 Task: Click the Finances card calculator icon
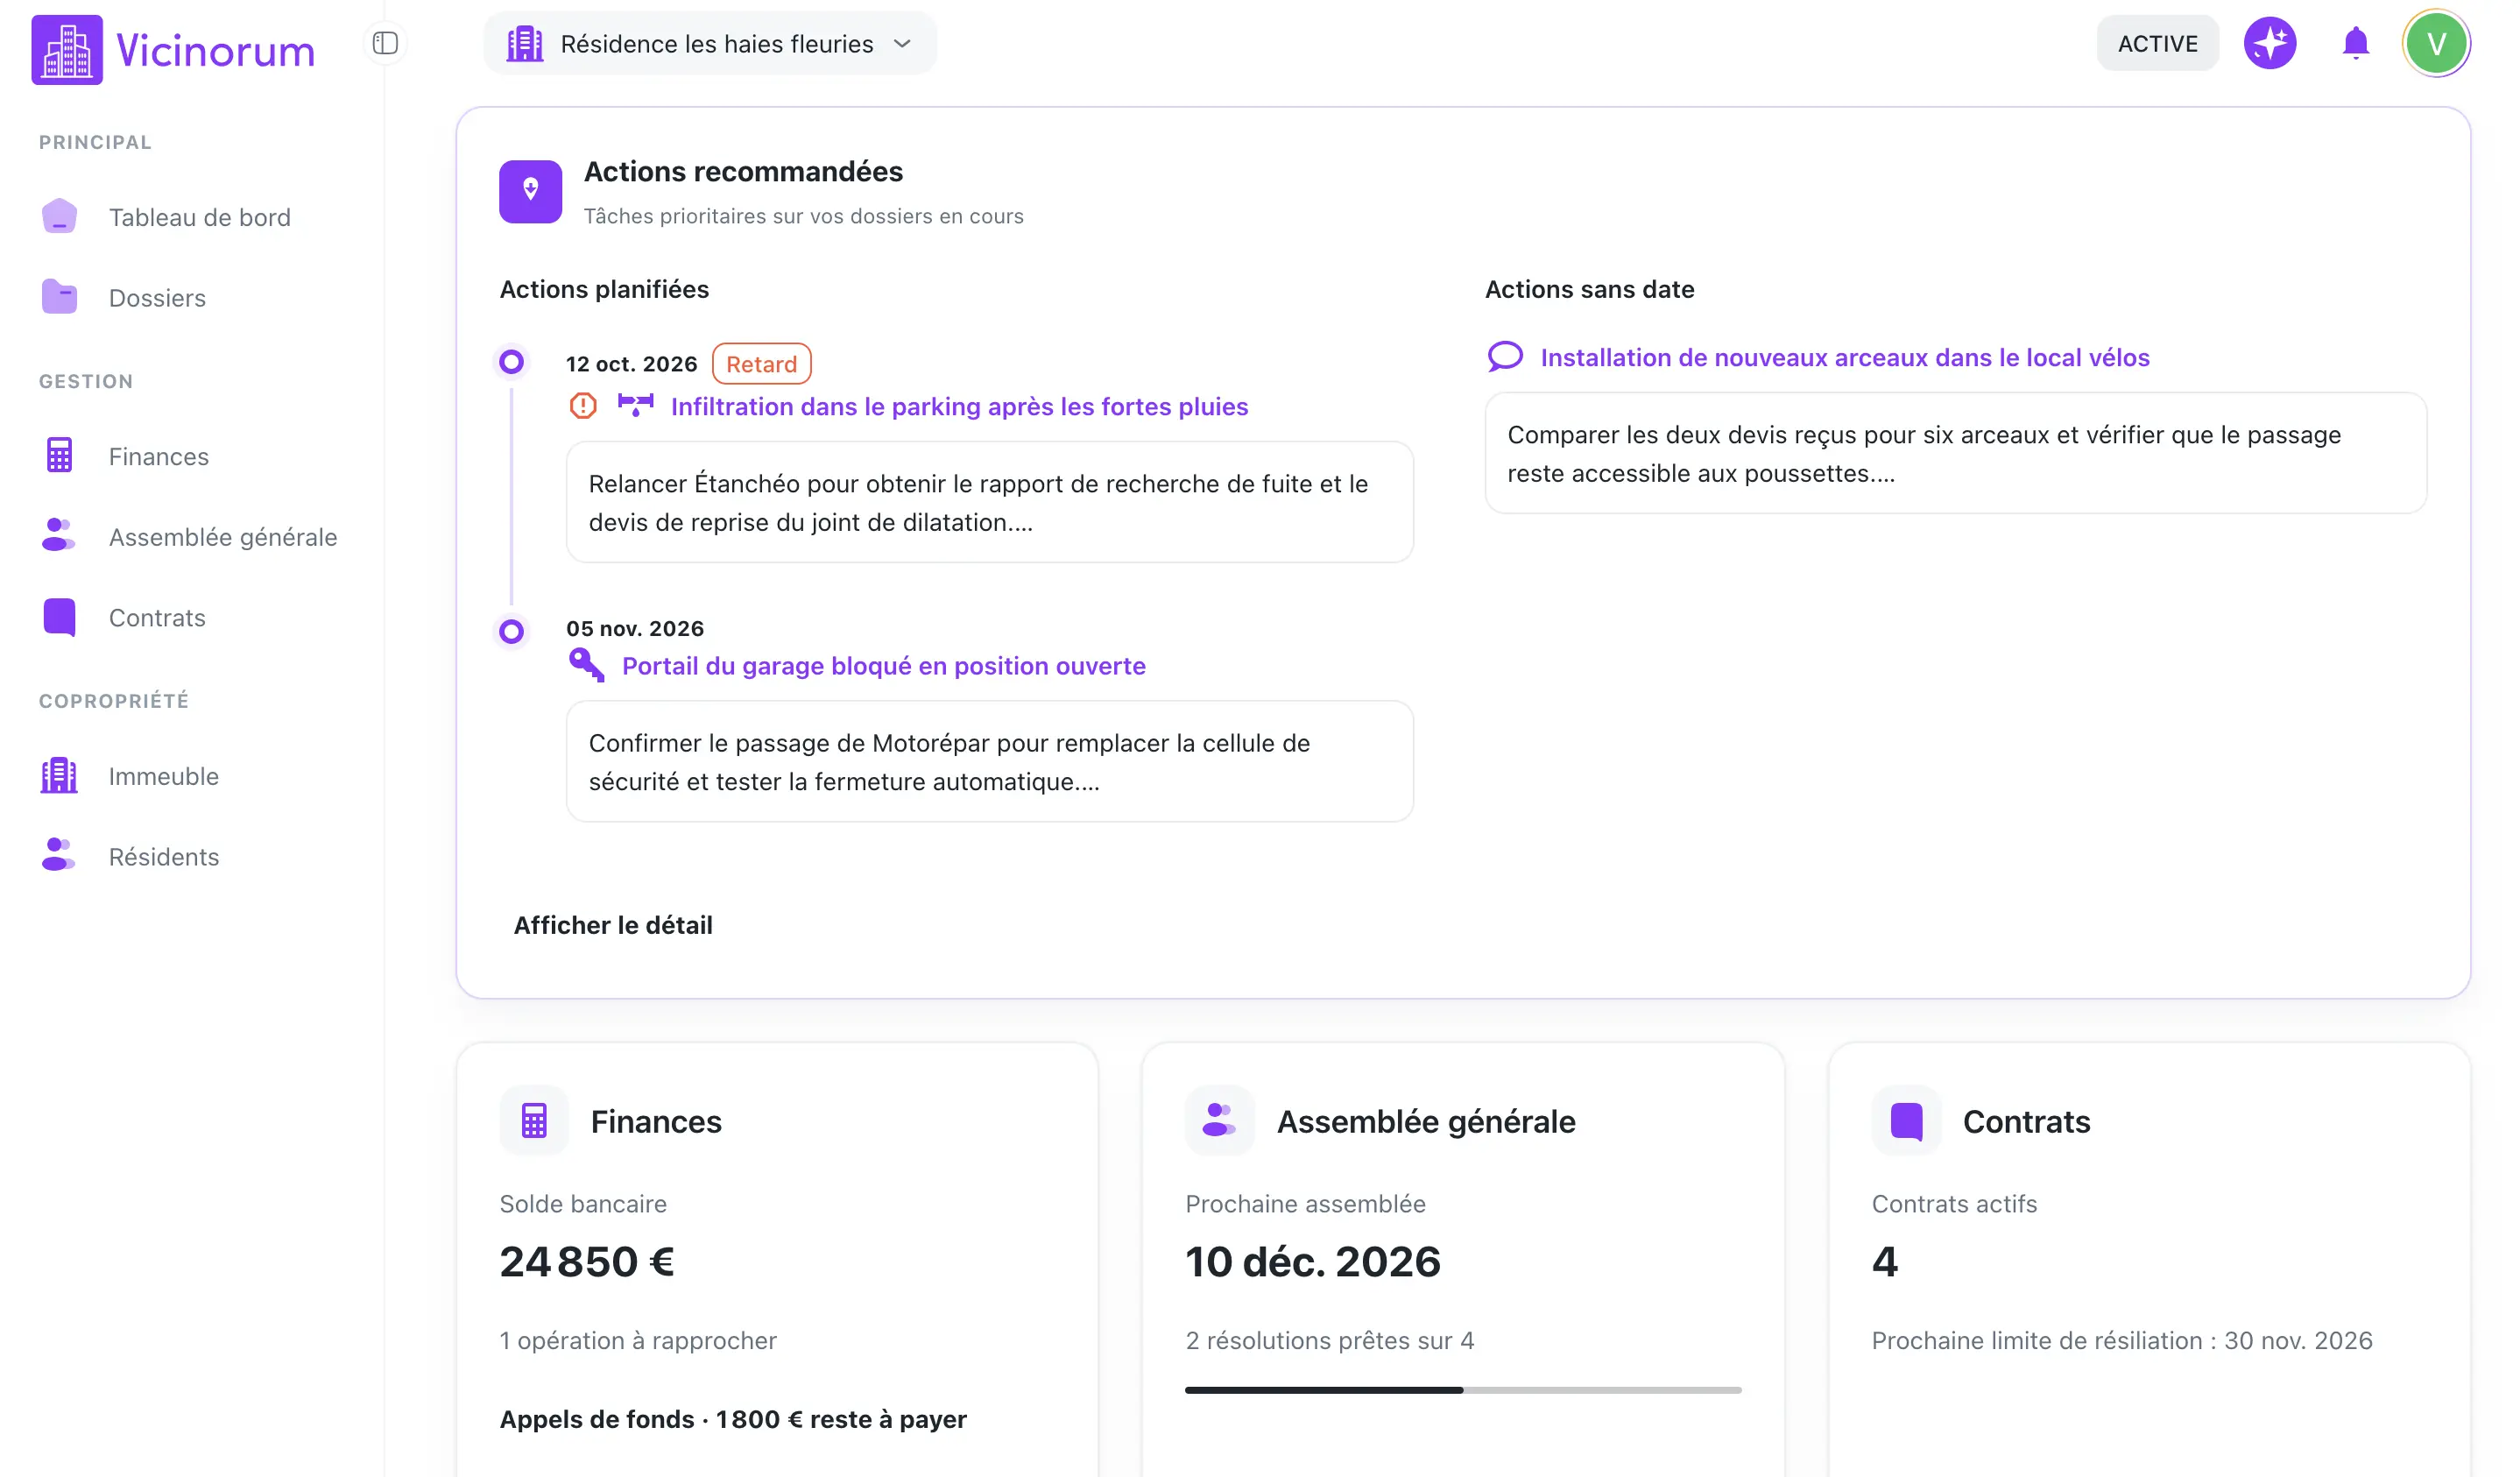(x=534, y=1121)
